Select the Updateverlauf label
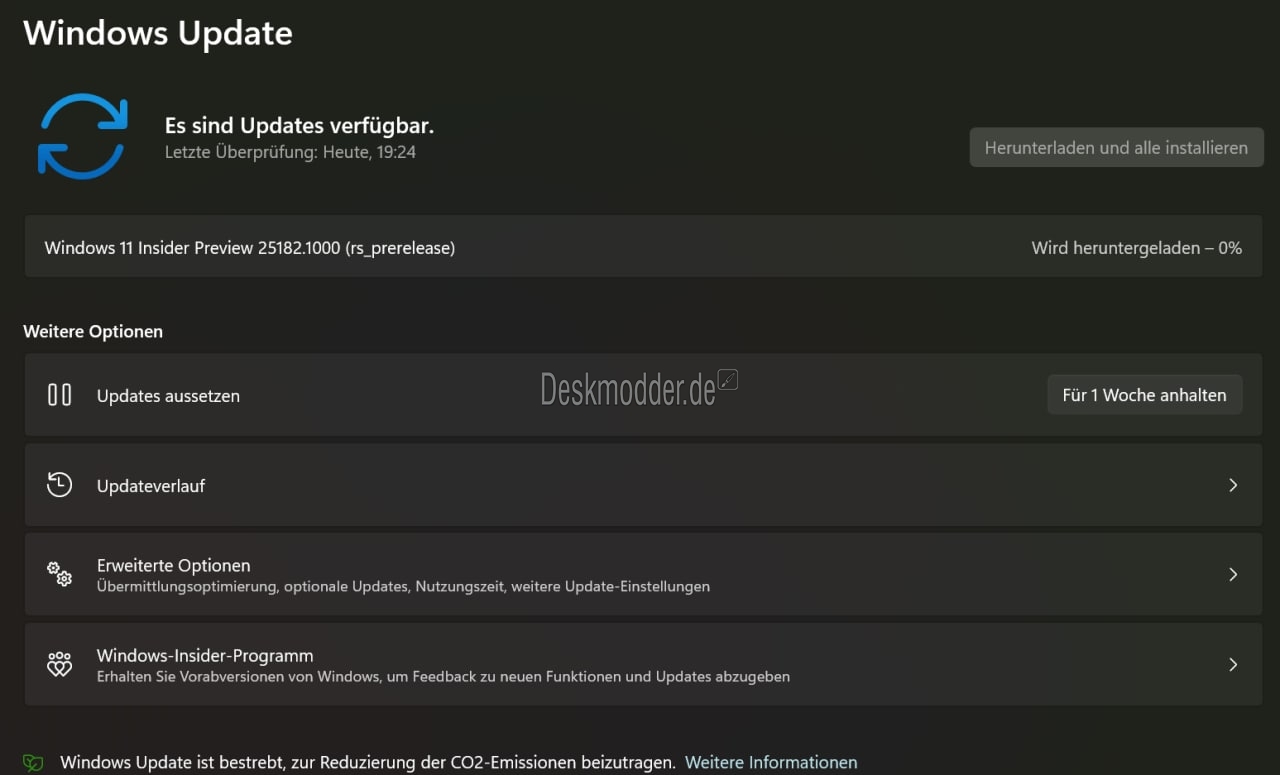 tap(151, 486)
